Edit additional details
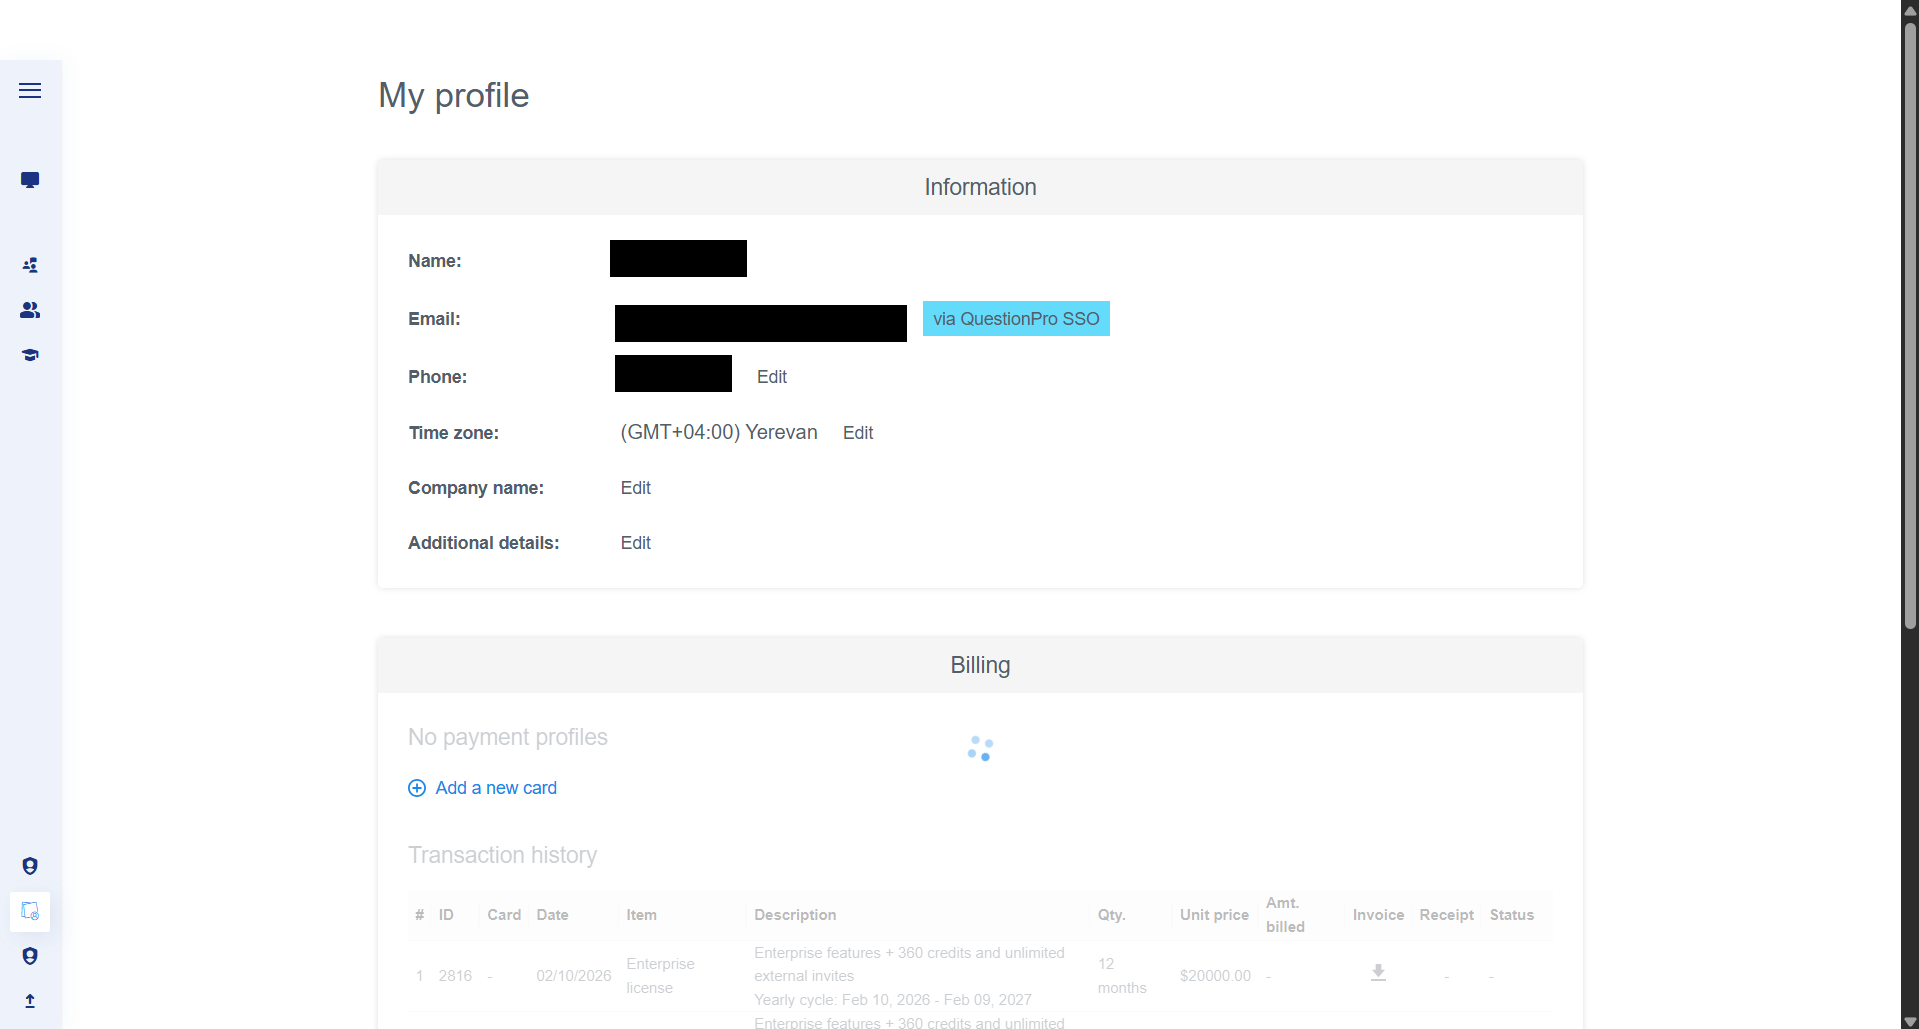The width and height of the screenshot is (1919, 1029). tap(635, 543)
